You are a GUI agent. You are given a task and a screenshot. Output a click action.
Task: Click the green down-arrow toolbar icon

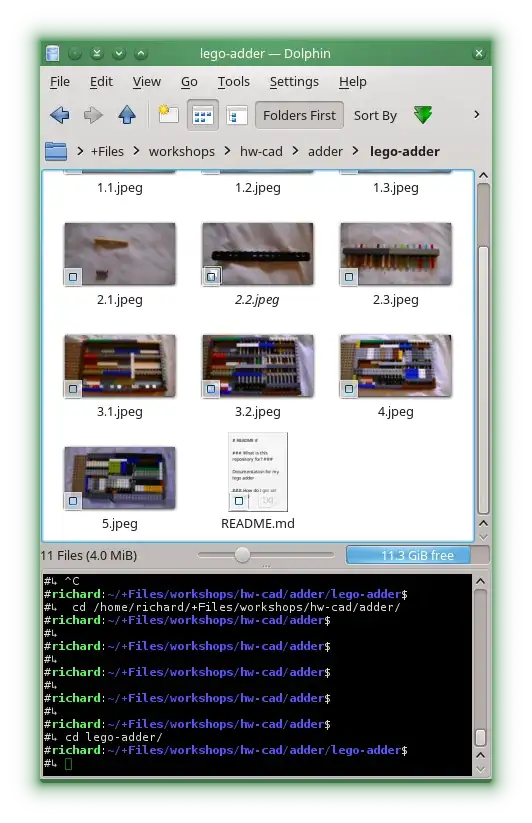pyautogui.click(x=423, y=115)
